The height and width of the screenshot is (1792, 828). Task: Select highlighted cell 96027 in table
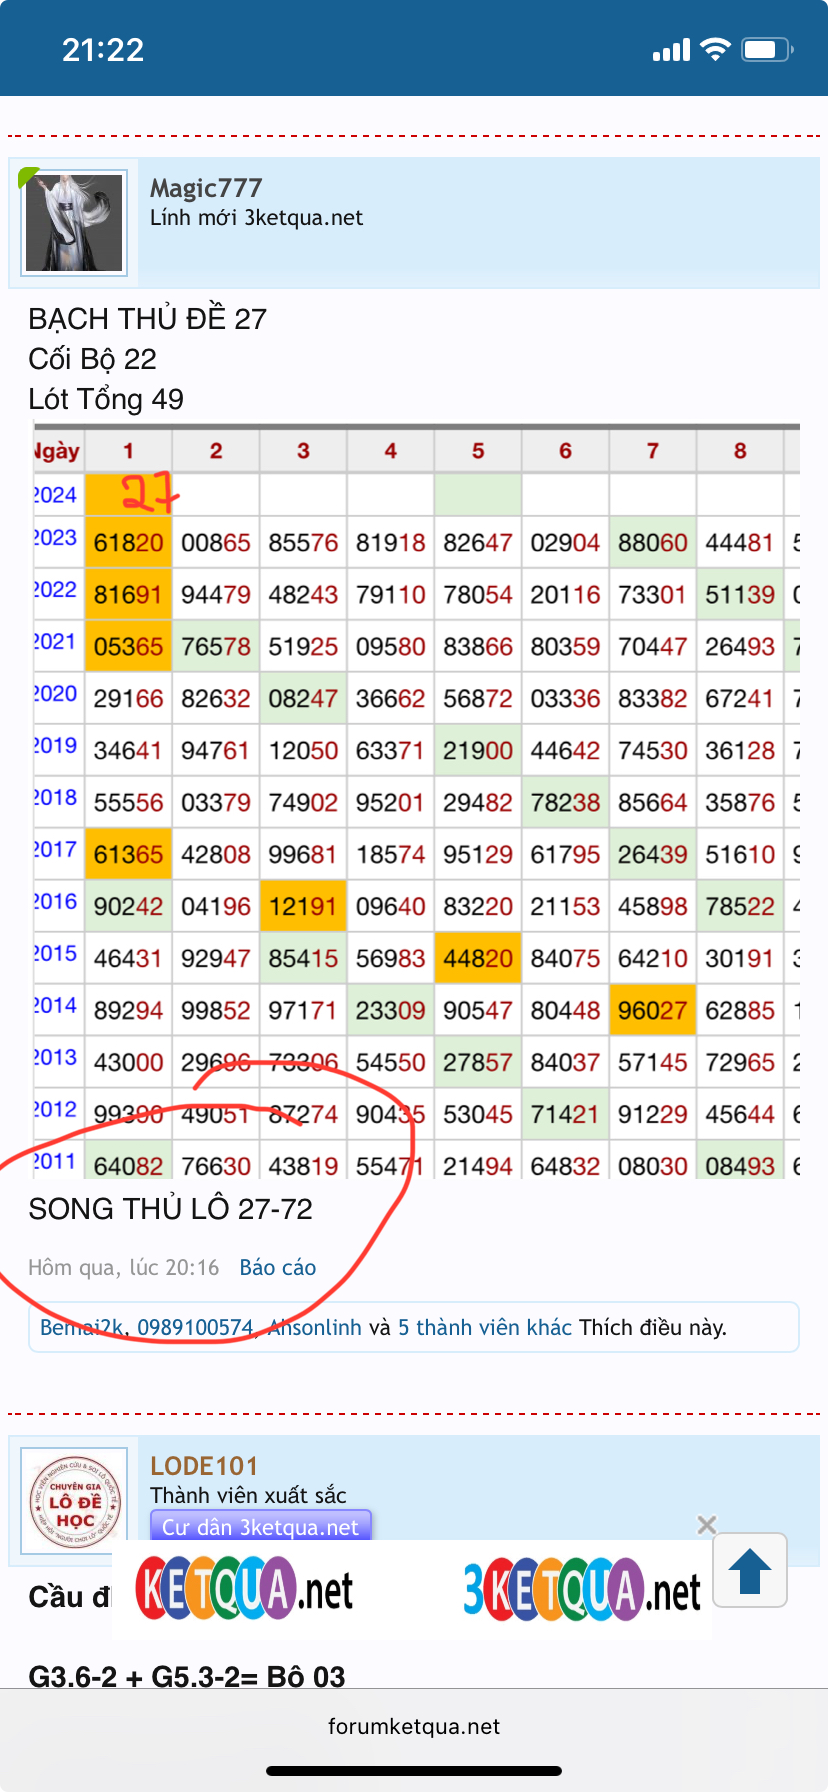(x=652, y=1010)
